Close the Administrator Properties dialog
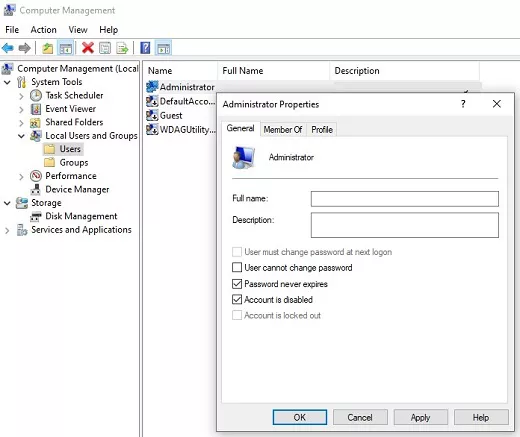This screenshot has width=520, height=437. coord(497,104)
